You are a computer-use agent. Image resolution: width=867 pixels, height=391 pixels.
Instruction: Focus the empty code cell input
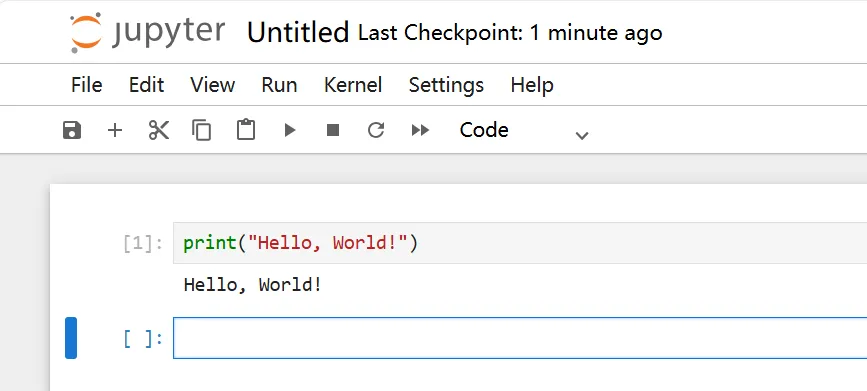click(520, 338)
